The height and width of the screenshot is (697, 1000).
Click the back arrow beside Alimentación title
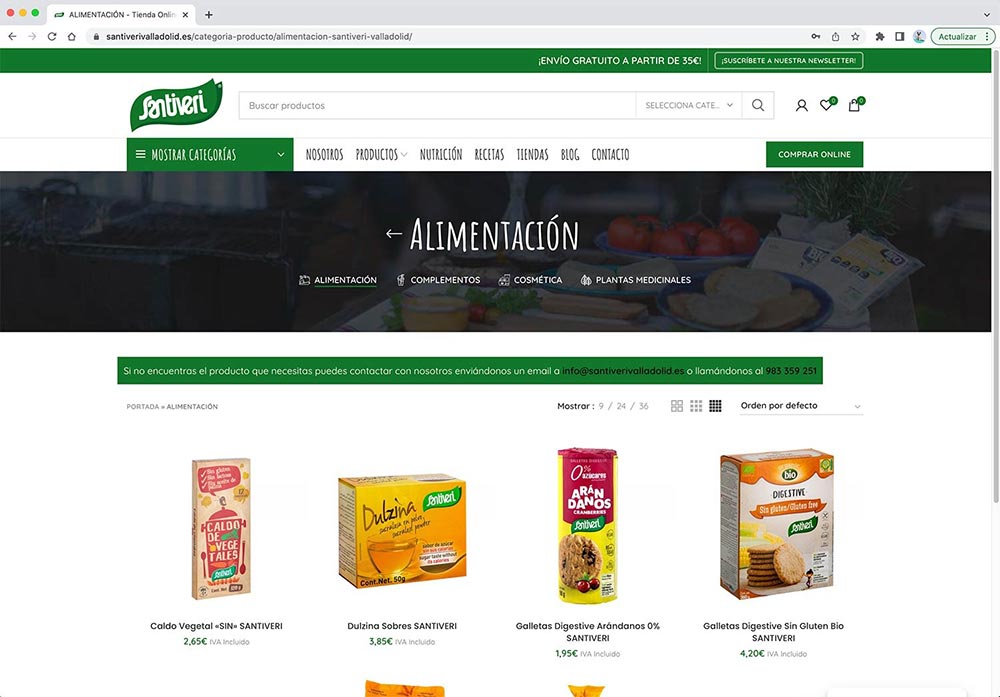(x=393, y=234)
